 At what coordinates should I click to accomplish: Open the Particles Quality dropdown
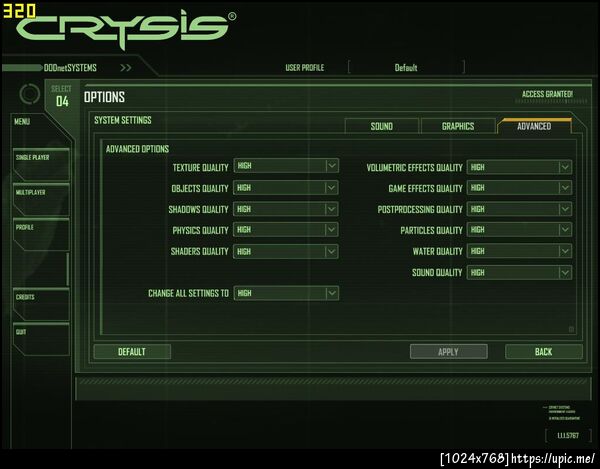click(x=519, y=230)
